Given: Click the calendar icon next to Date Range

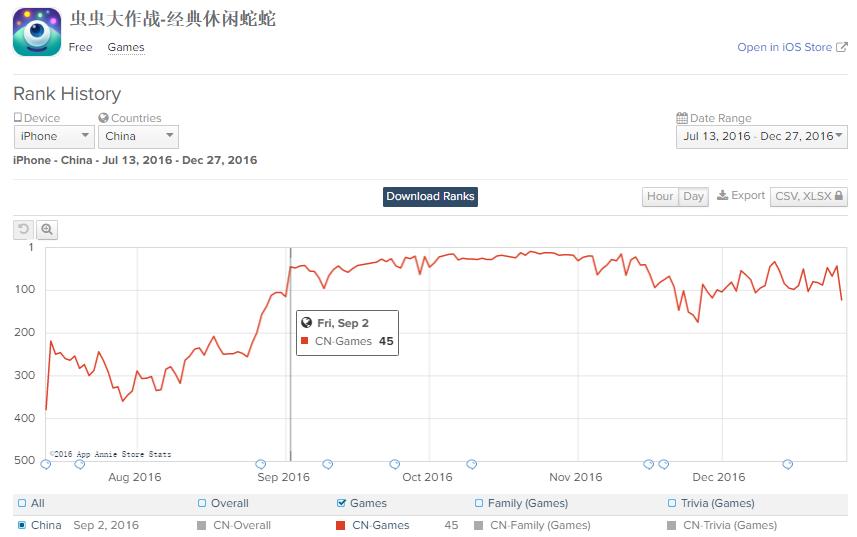Looking at the screenshot, I should pos(682,118).
